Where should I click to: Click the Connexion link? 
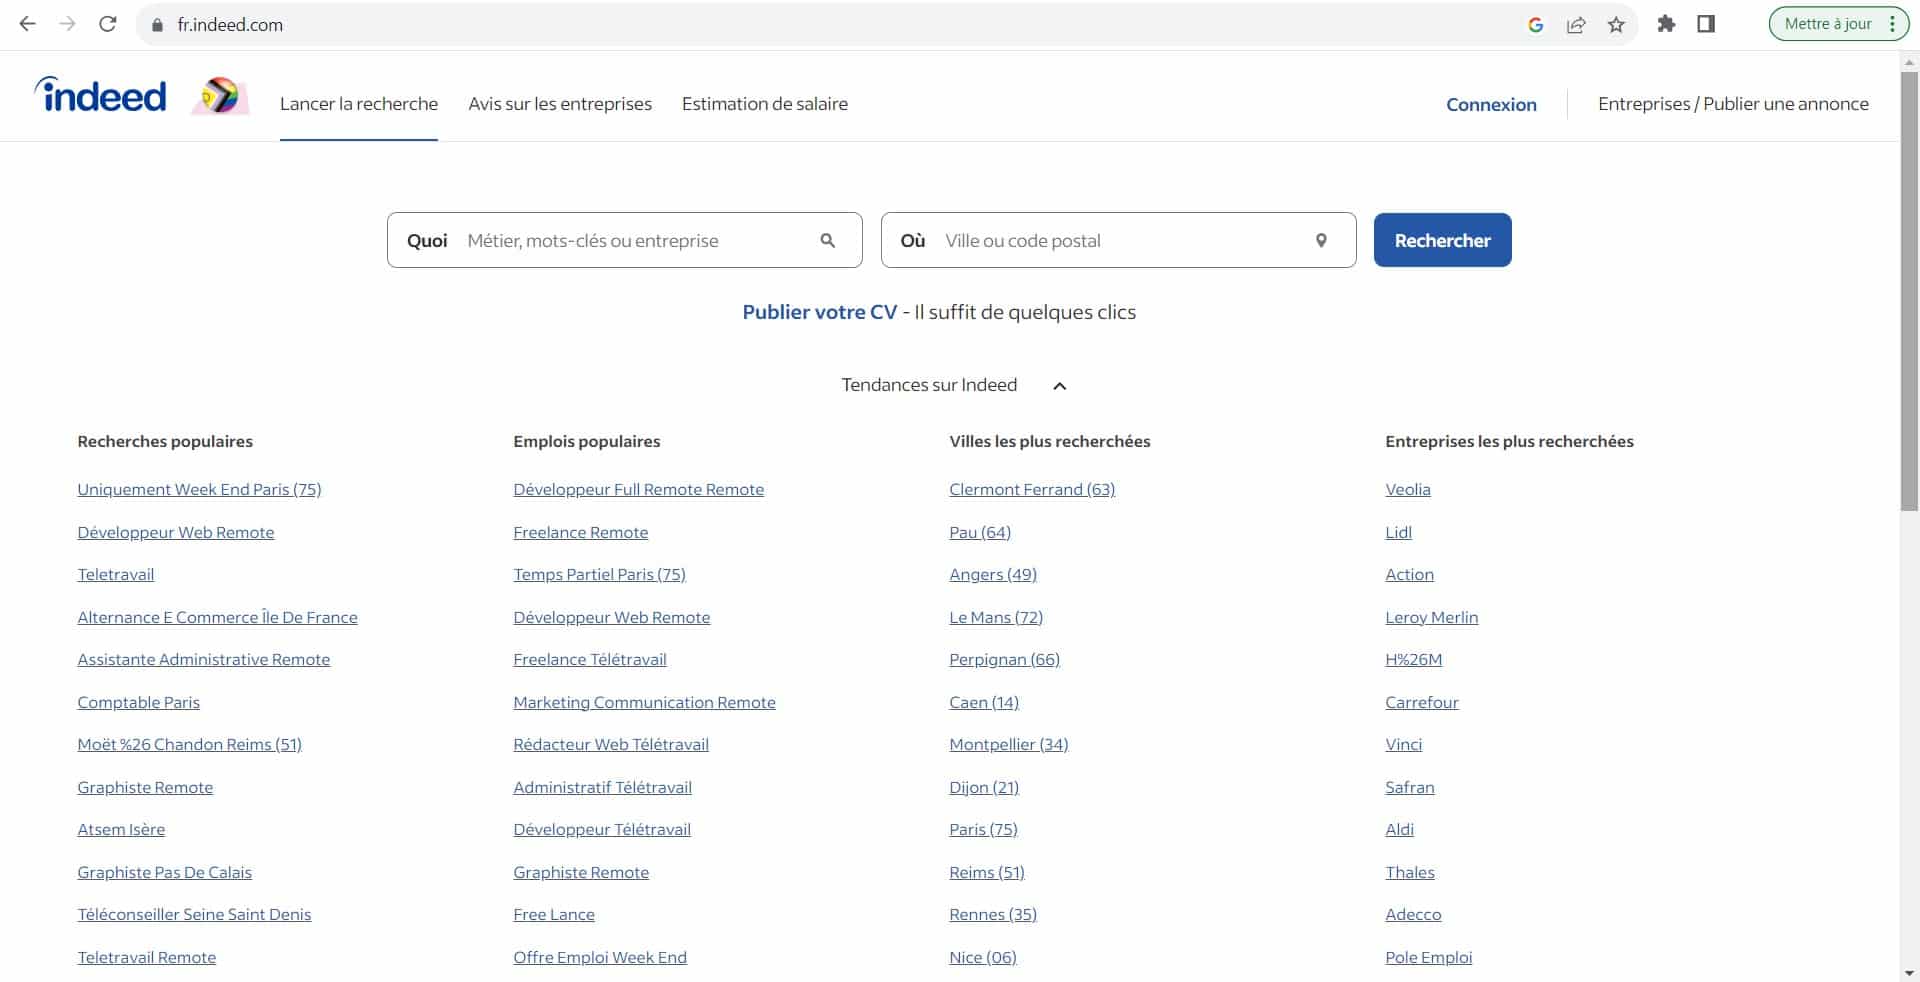click(1491, 104)
